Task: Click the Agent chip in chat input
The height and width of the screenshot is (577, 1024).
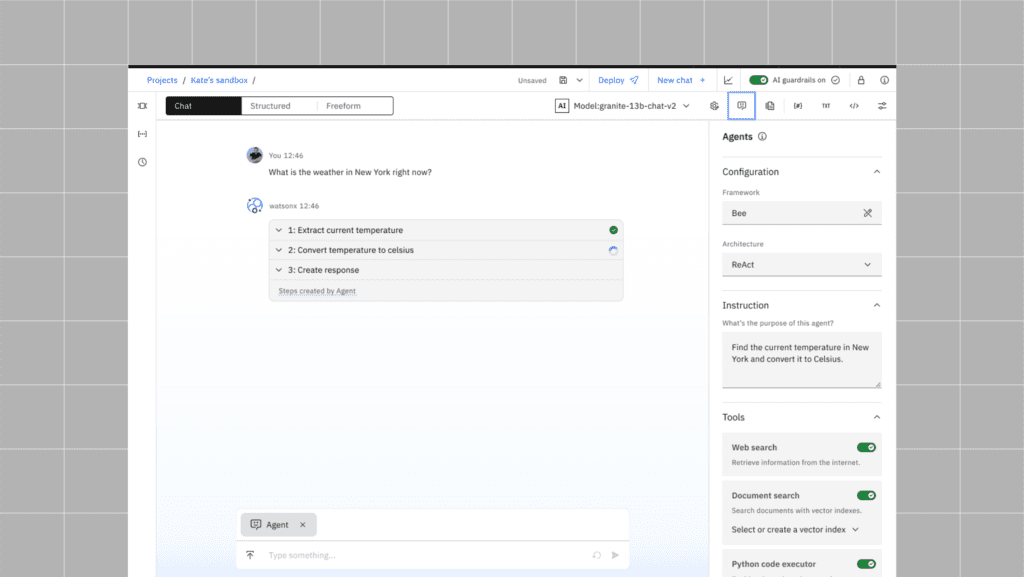Action: [278, 525]
